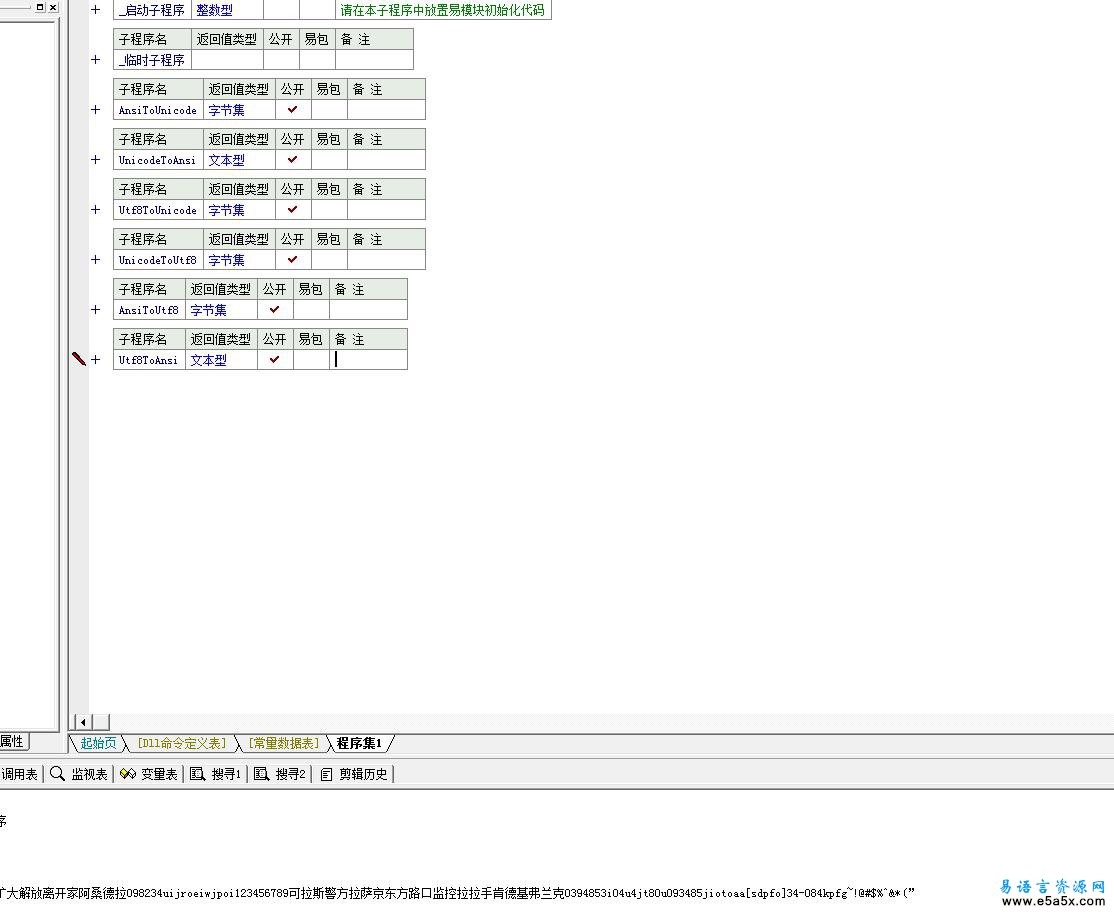The width and height of the screenshot is (1114, 914).
Task: Toggle 公开 checkmark for UnicodeToAnsi
Action: point(292,160)
